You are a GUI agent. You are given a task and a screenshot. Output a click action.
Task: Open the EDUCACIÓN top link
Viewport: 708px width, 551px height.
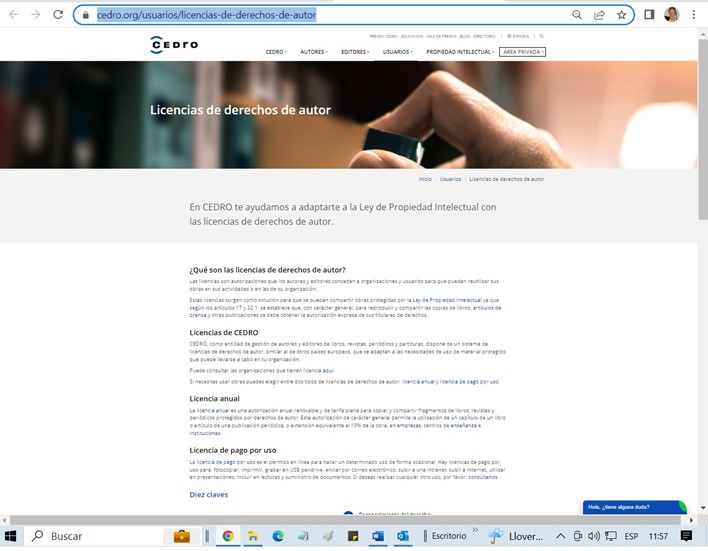click(412, 36)
